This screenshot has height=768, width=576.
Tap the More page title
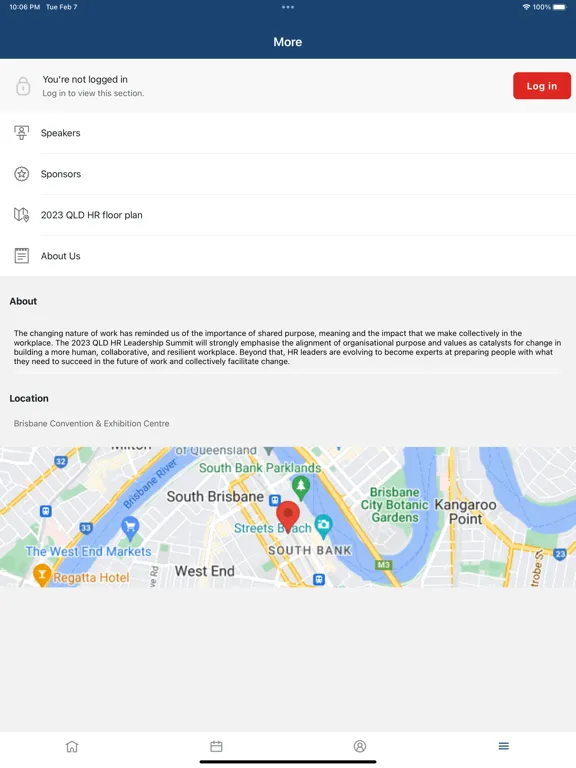pos(288,42)
